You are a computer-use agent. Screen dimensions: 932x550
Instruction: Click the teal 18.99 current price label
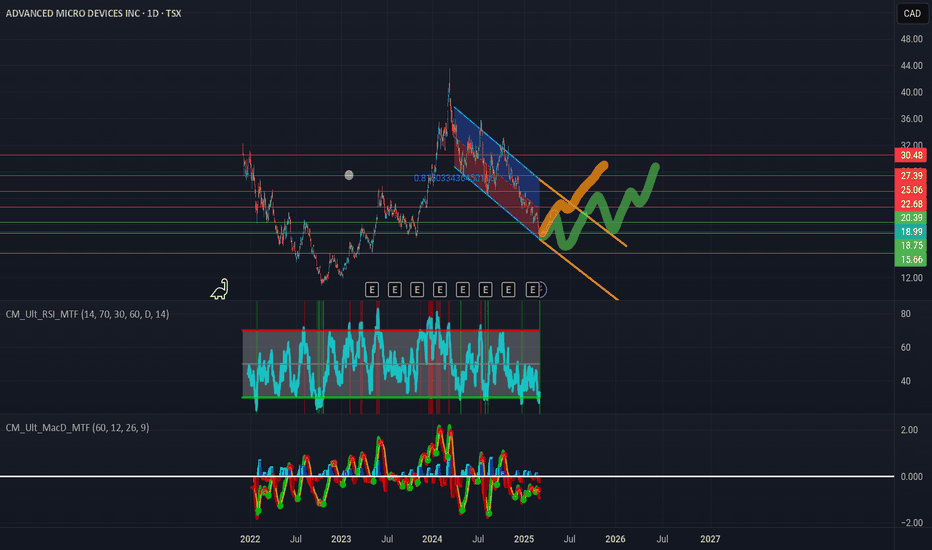tap(911, 231)
